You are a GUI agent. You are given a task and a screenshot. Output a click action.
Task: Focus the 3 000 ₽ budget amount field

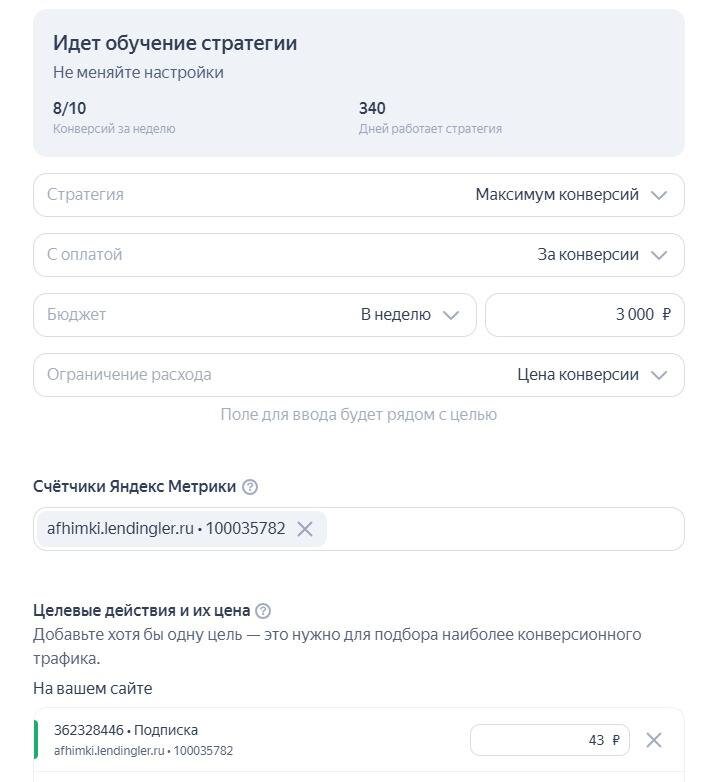click(584, 315)
